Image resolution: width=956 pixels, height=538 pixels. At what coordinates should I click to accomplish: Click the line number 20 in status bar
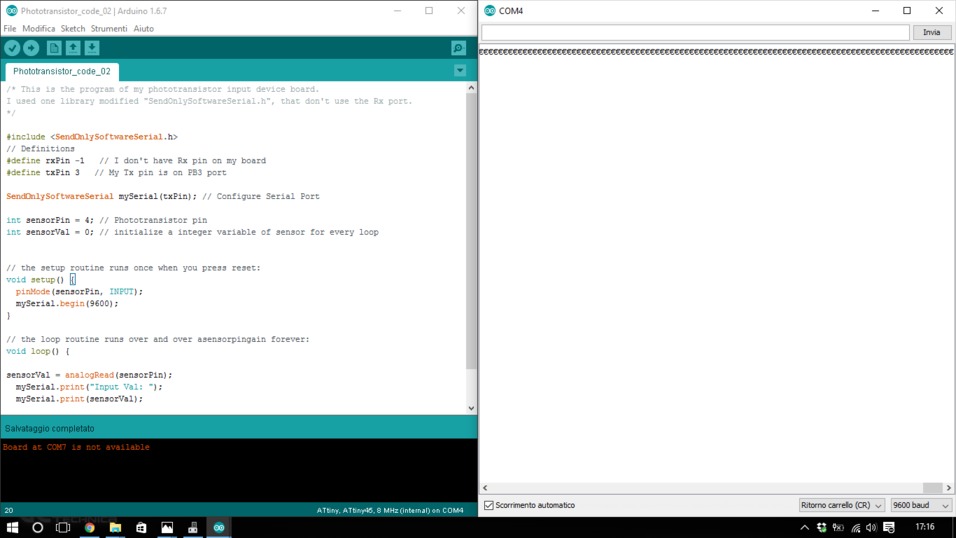coord(9,510)
